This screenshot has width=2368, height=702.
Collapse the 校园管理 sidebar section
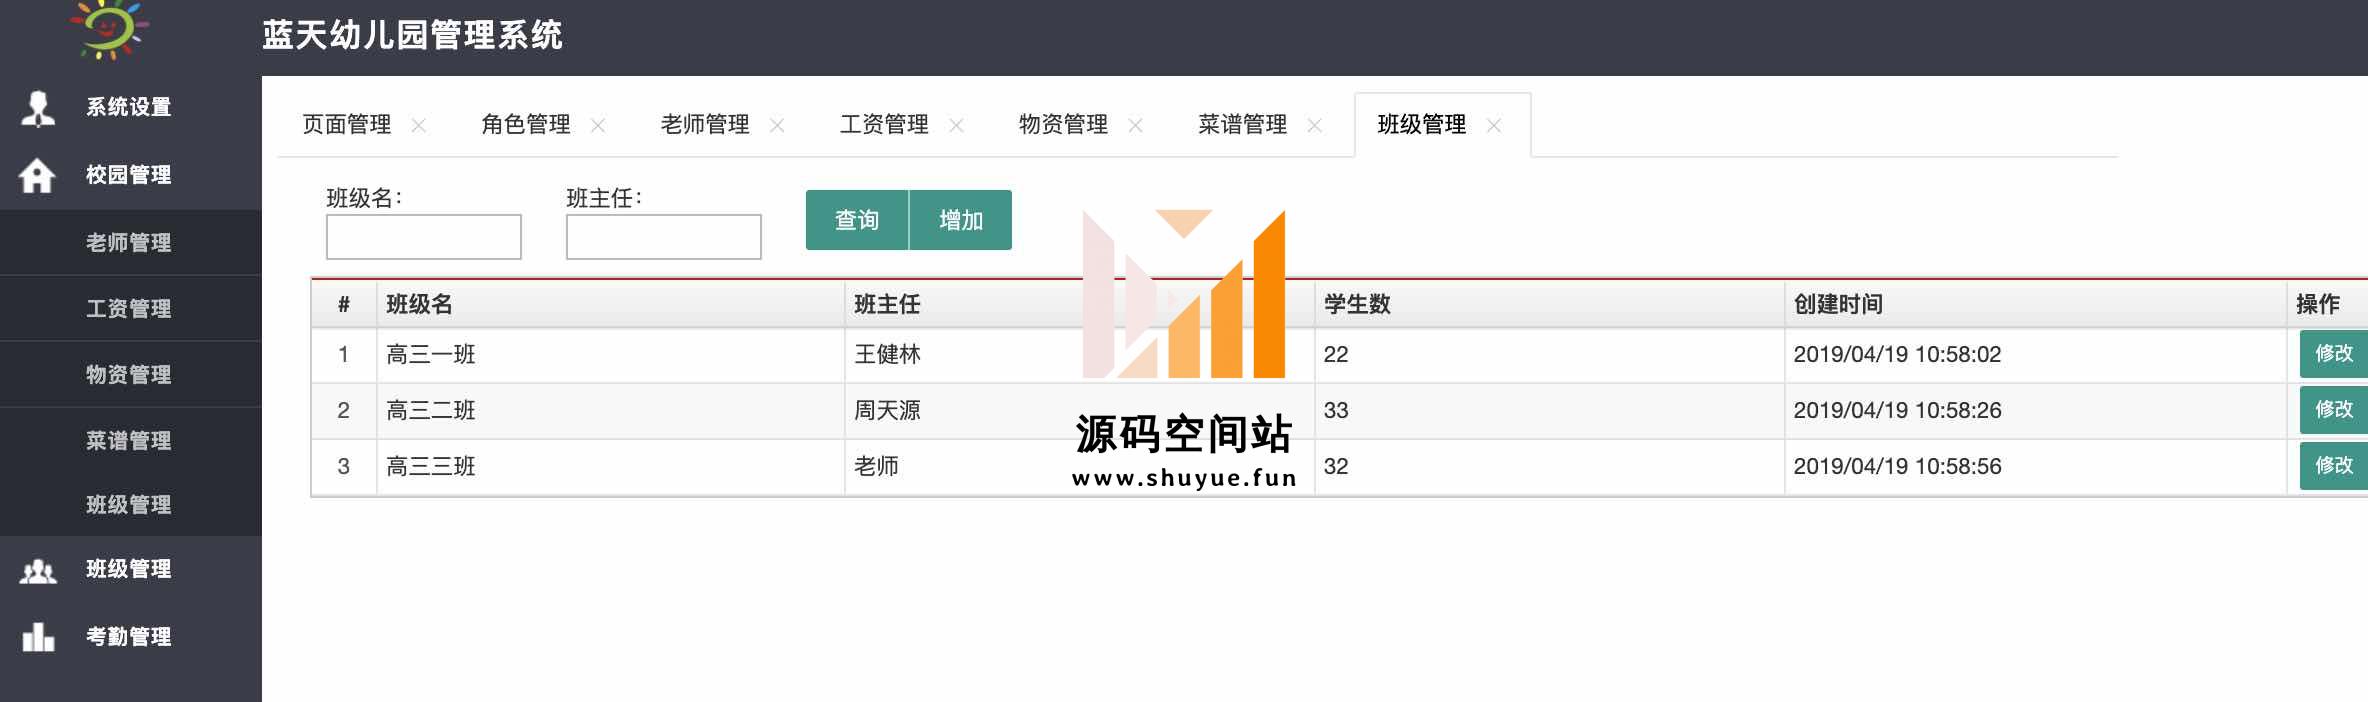130,175
